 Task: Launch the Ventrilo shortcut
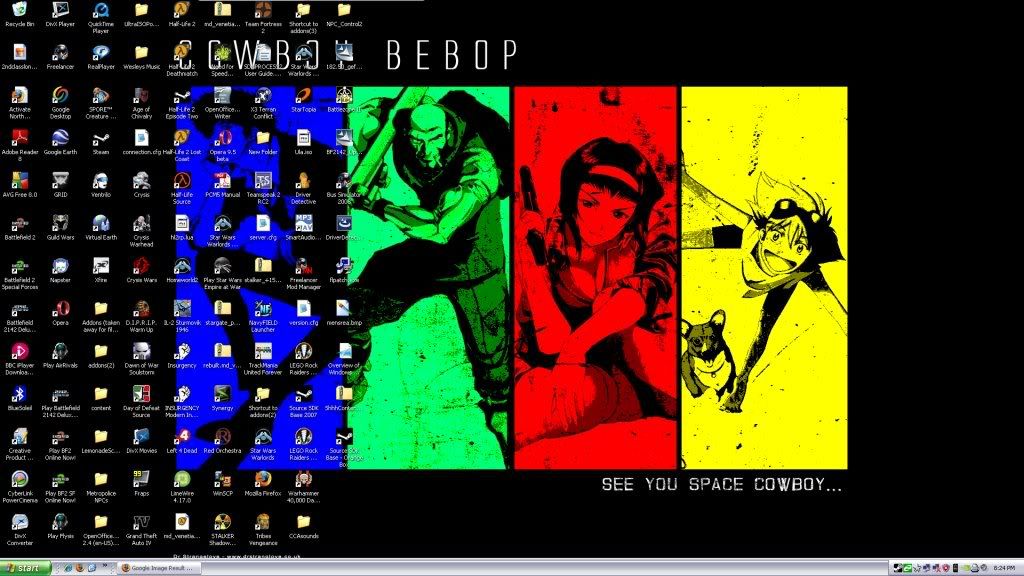click(101, 185)
